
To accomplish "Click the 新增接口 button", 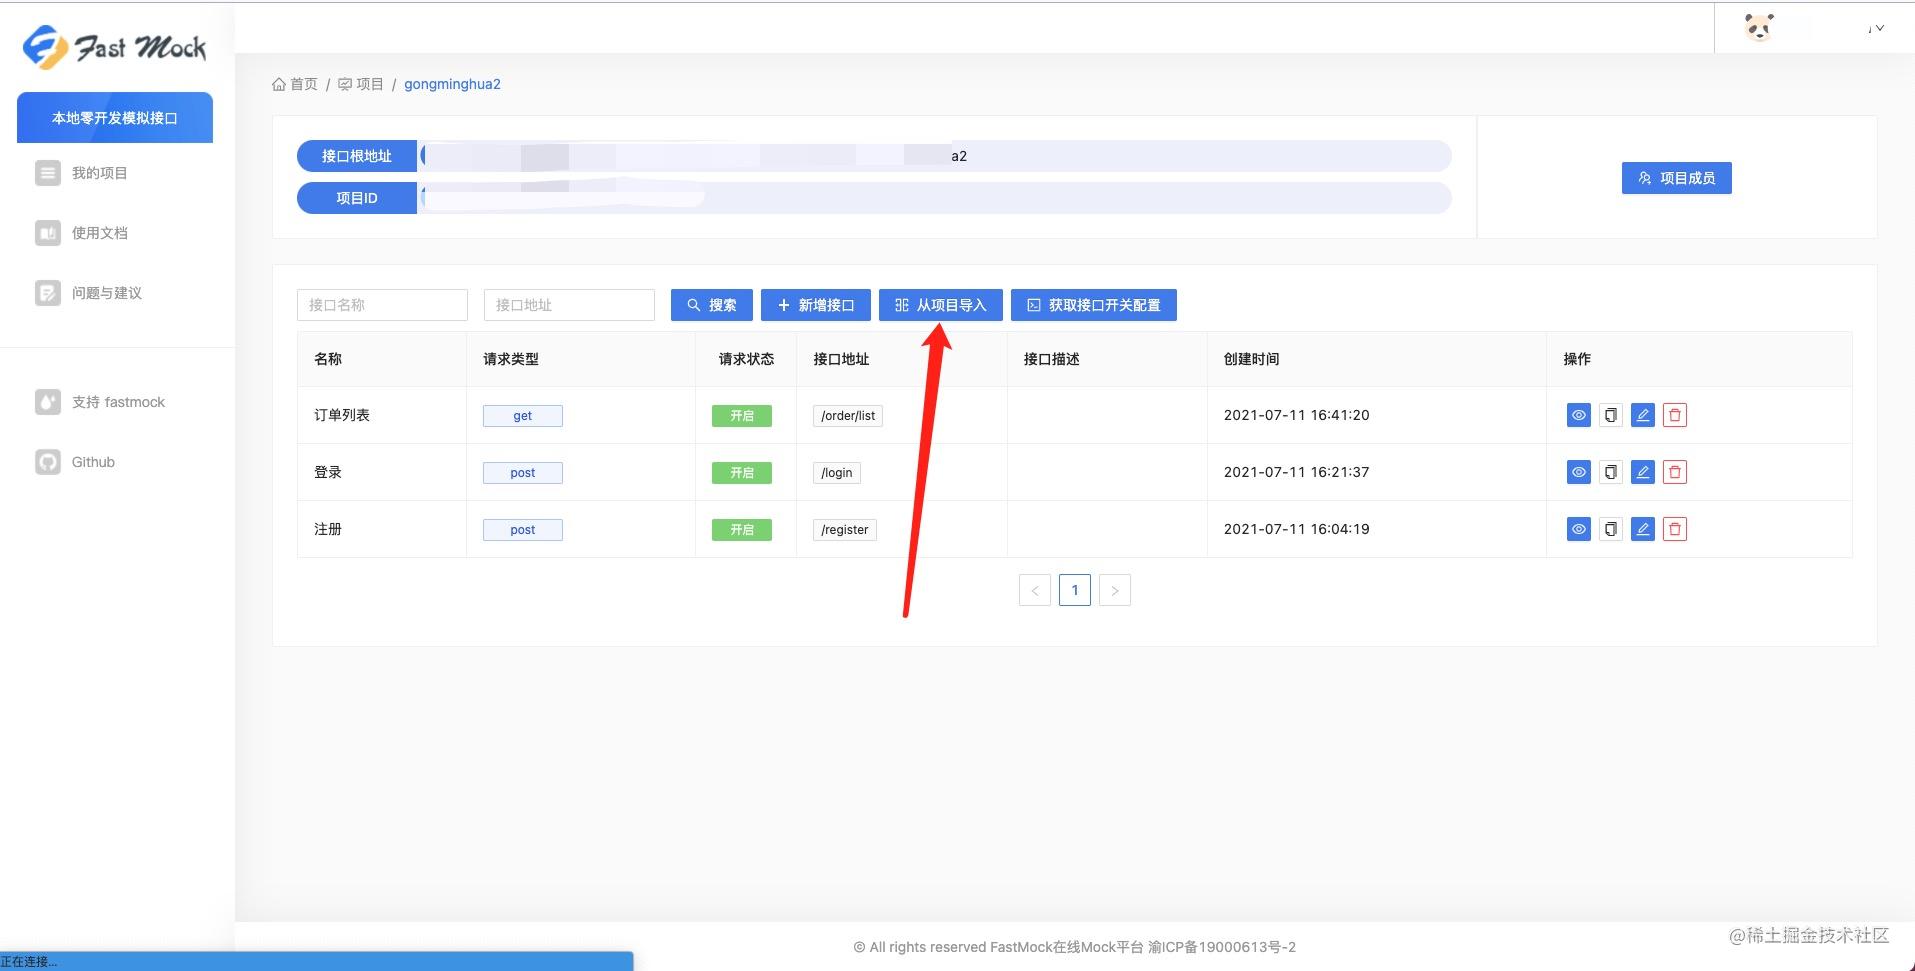I will (x=816, y=305).
